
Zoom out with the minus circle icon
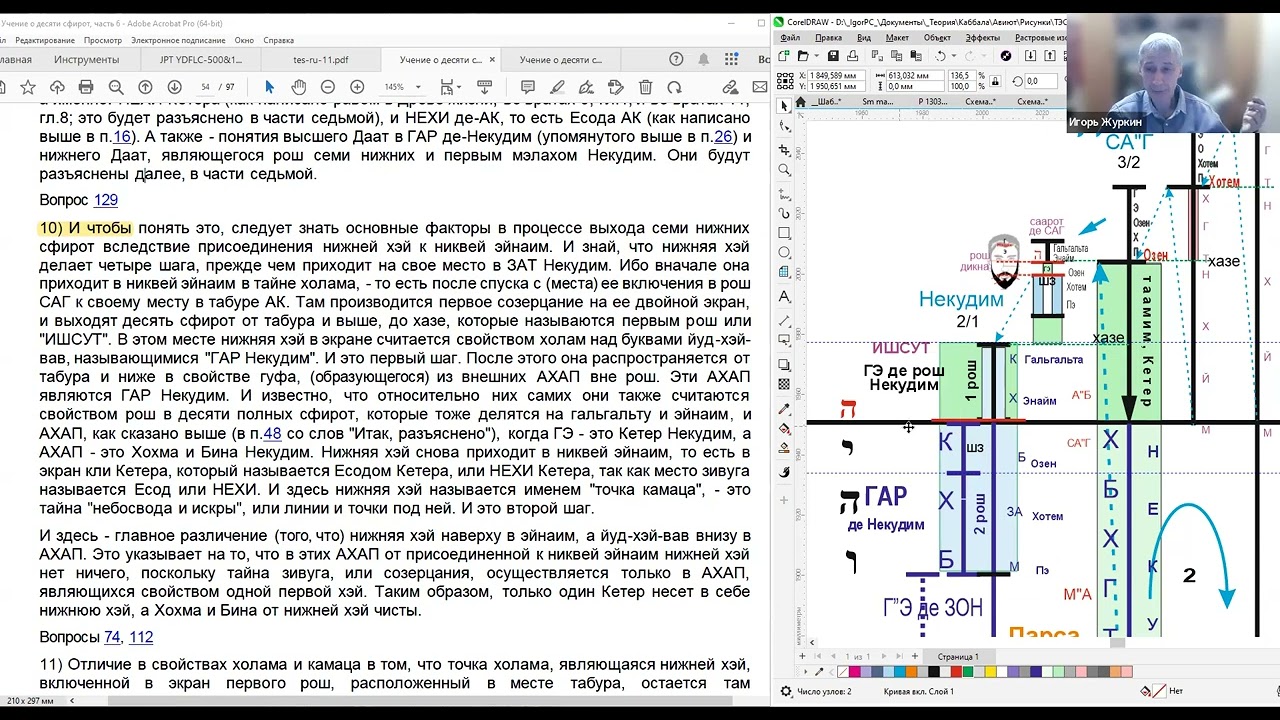tap(327, 87)
